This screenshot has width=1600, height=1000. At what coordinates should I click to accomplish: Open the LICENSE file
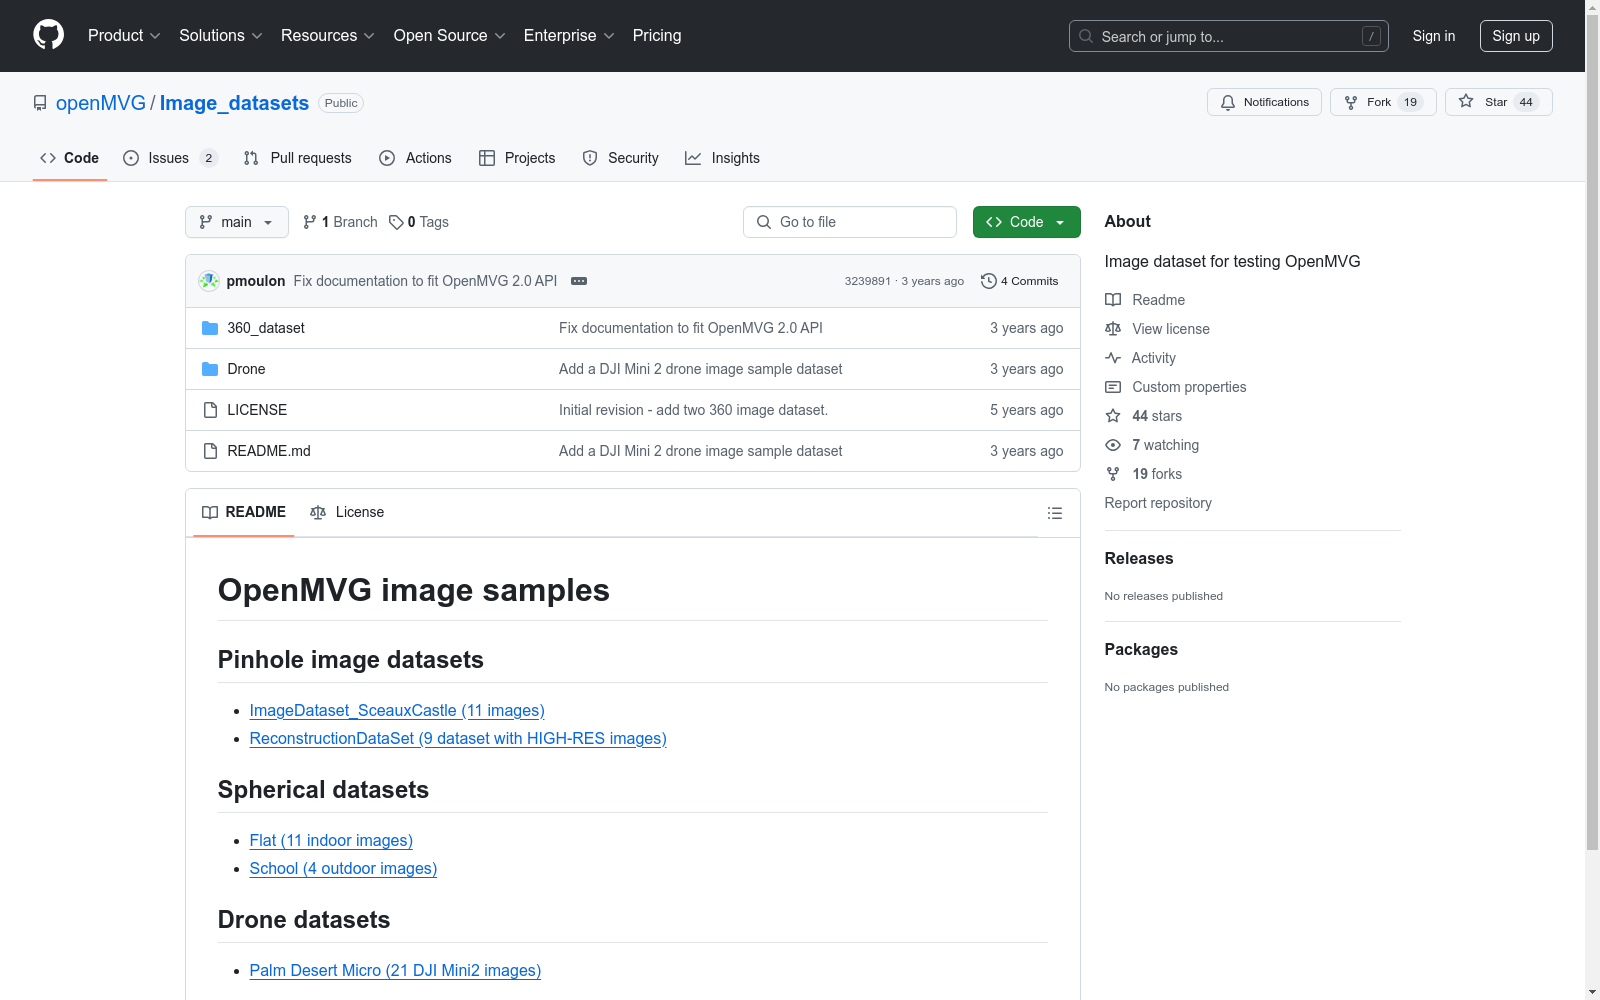(x=257, y=410)
